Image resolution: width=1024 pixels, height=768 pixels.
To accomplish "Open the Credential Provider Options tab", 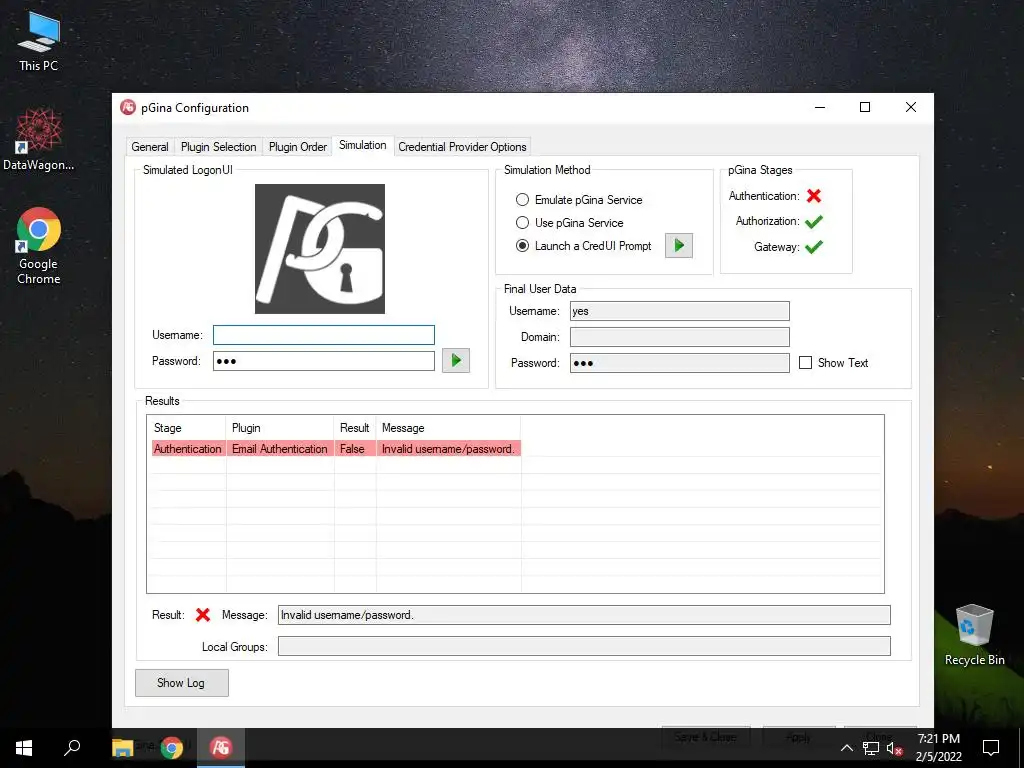I will point(462,147).
